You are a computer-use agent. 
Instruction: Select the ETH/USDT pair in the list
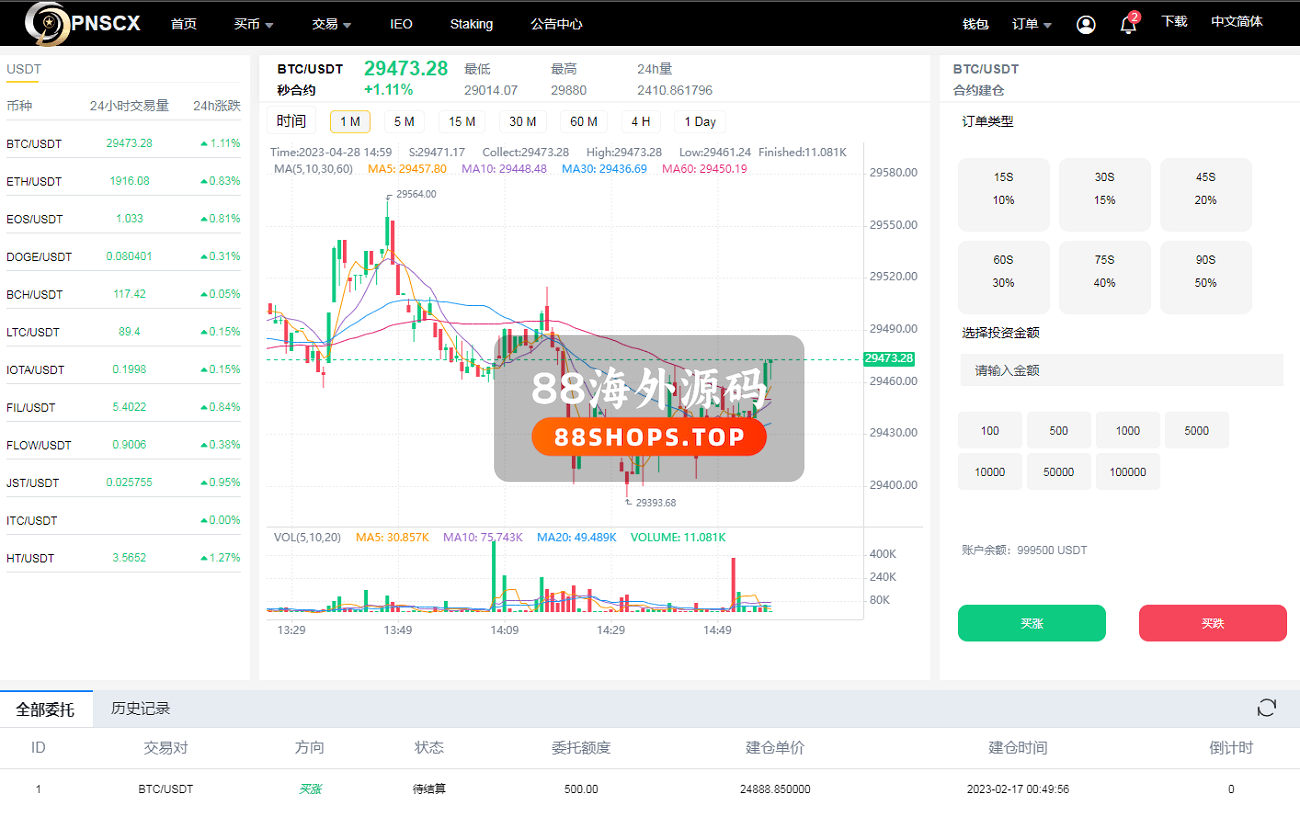(34, 181)
